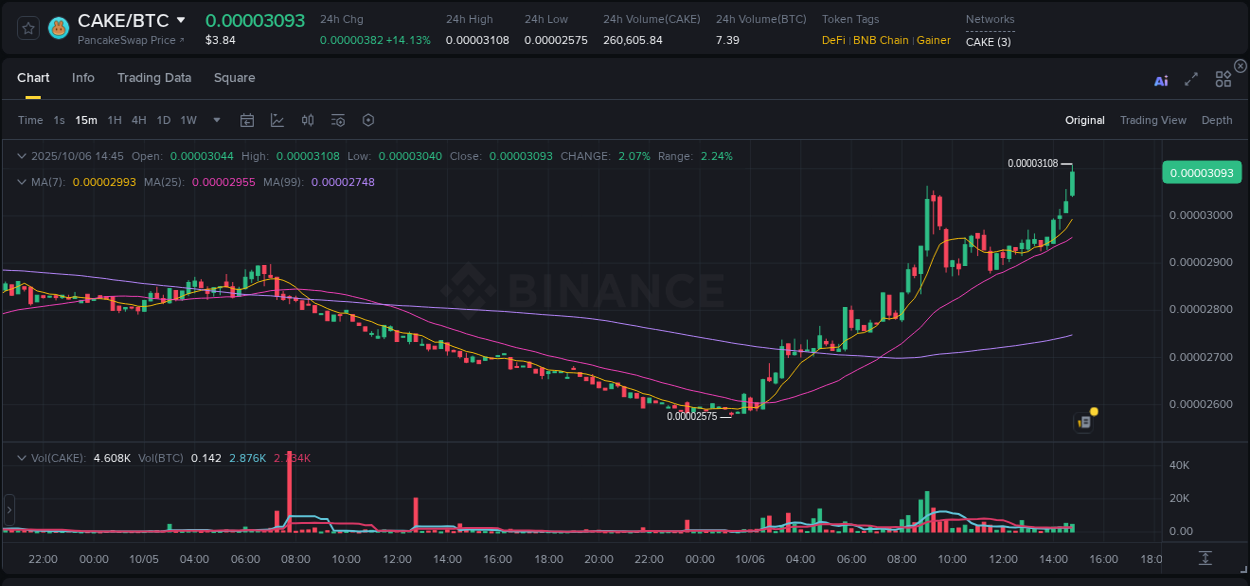This screenshot has height=586, width=1250.
Task: Open the widgets layout grid icon
Action: (1223, 79)
